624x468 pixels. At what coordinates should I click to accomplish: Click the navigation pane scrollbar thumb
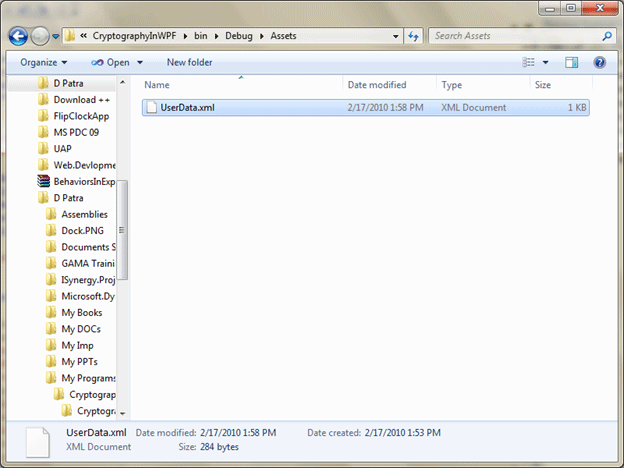pos(122,230)
